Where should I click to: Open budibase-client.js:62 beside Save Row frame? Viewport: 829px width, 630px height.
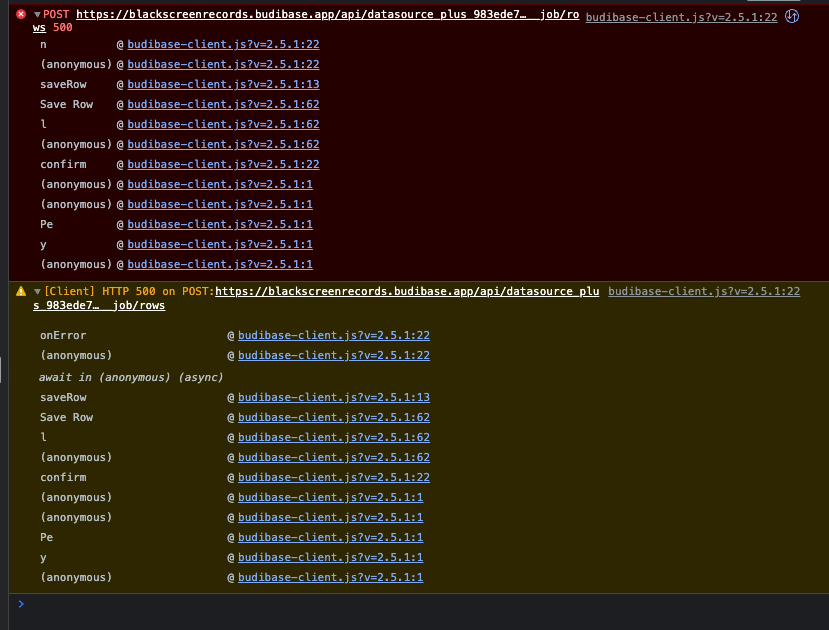click(220, 104)
